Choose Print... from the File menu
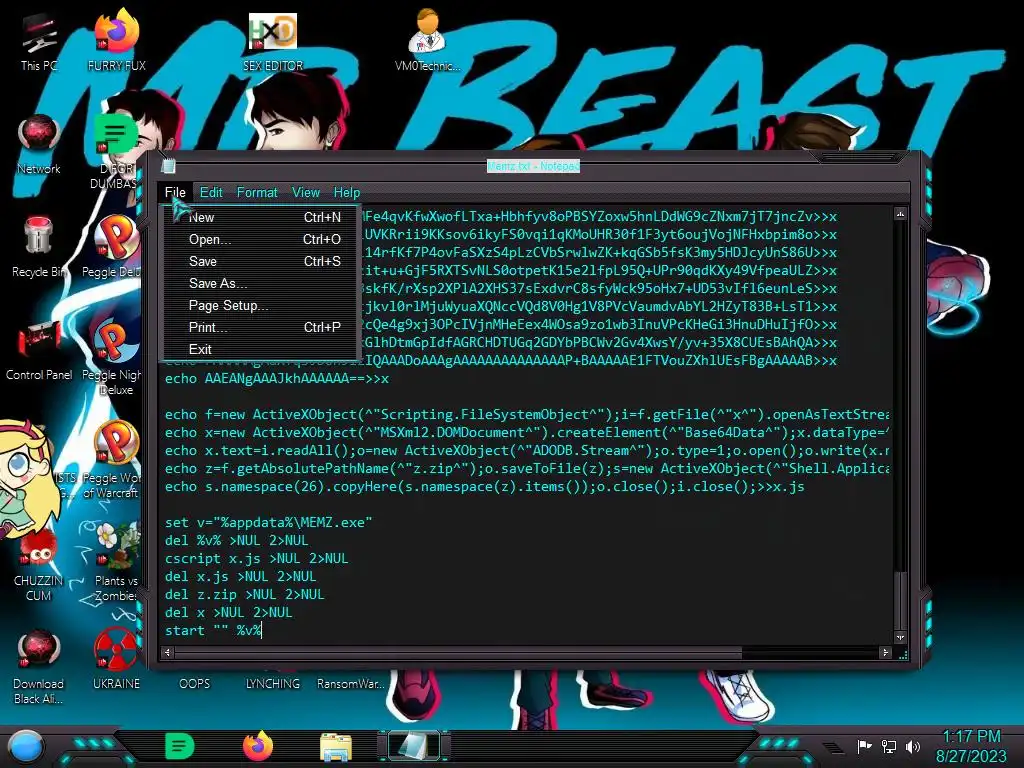The image size is (1024, 768). [261, 327]
